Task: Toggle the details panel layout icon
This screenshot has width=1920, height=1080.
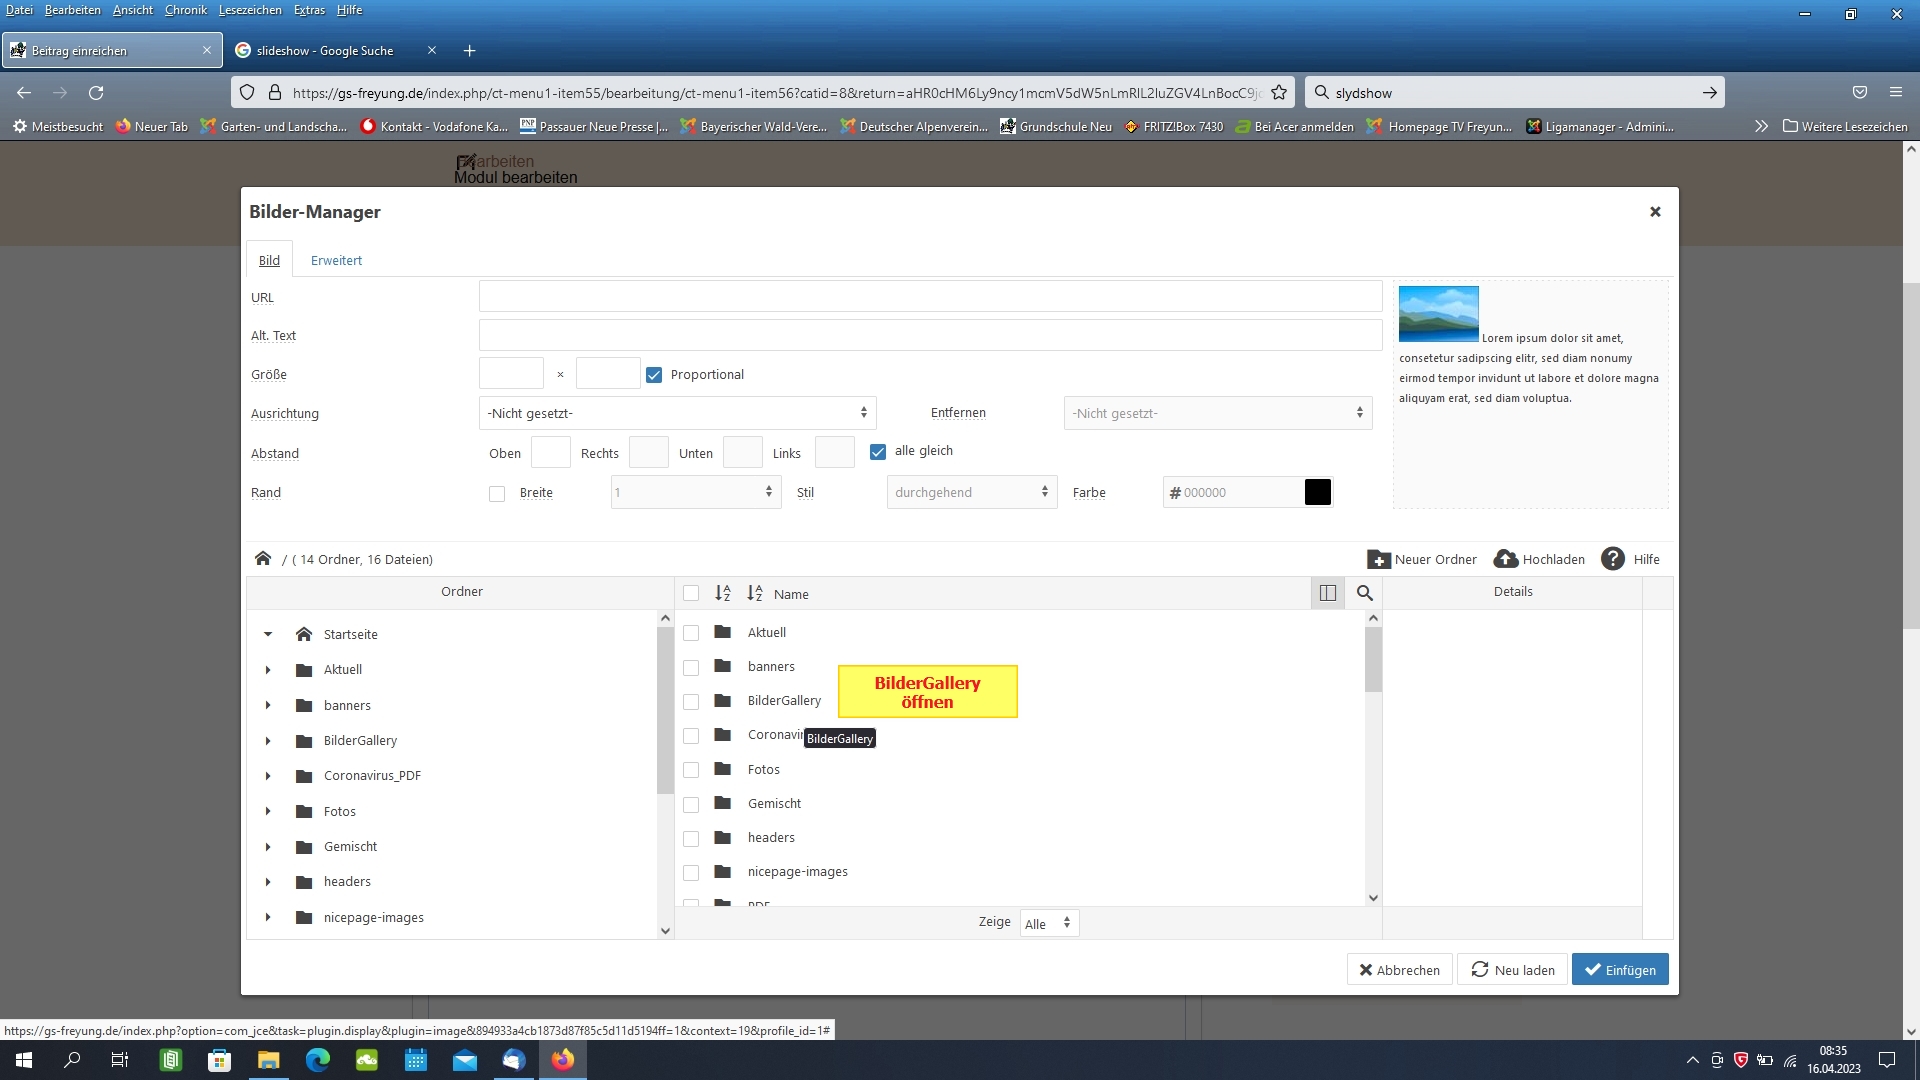Action: tap(1327, 593)
